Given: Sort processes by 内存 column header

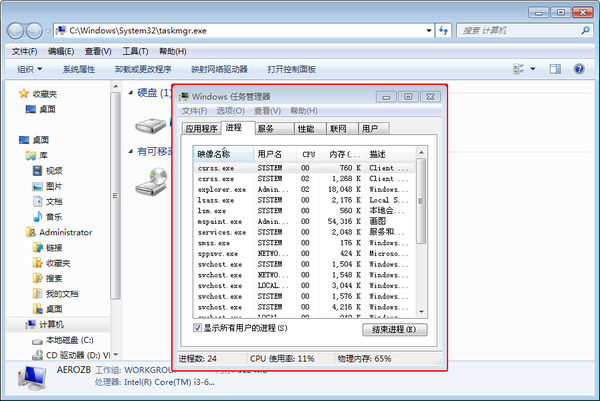Looking at the screenshot, I should [x=341, y=154].
